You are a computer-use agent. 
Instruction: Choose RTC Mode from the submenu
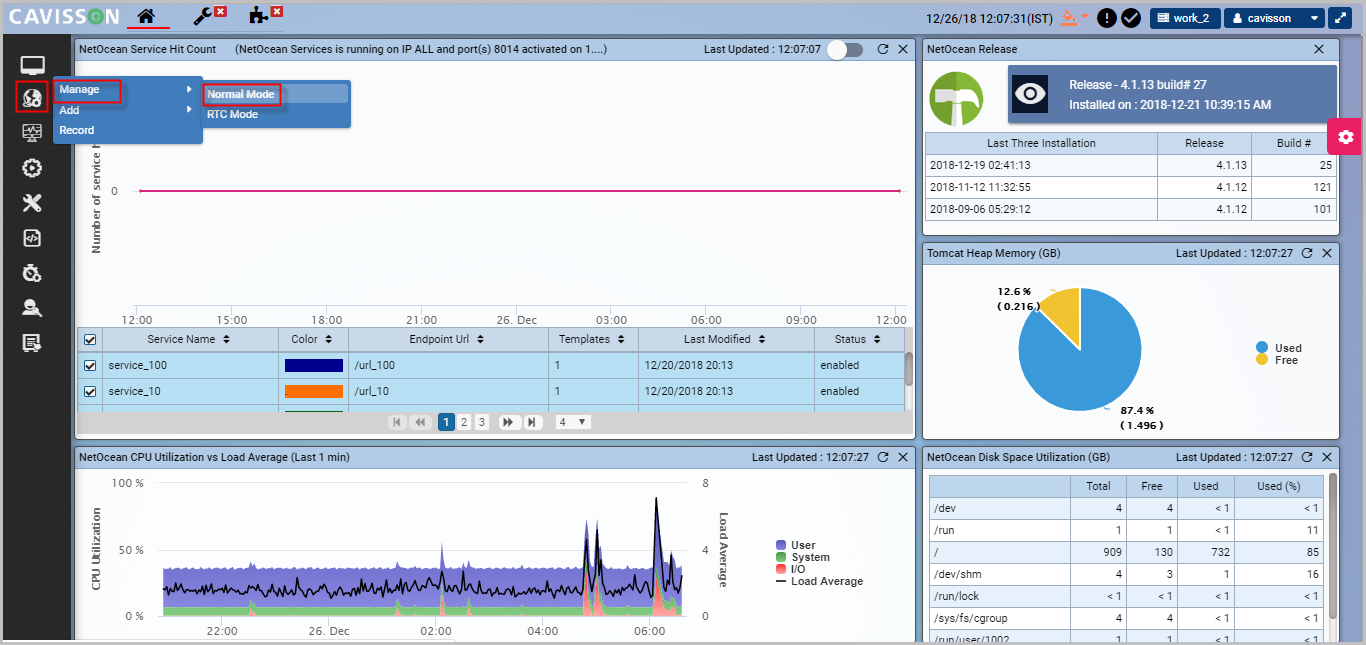point(276,114)
